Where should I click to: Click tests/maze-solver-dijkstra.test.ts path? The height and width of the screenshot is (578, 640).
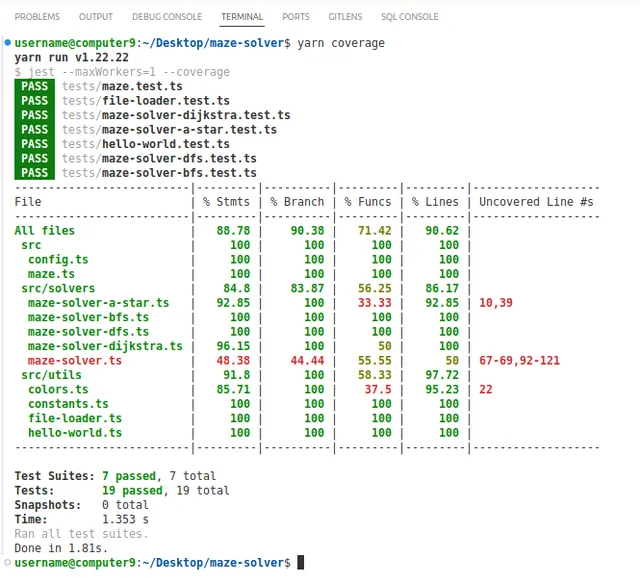pos(176,115)
